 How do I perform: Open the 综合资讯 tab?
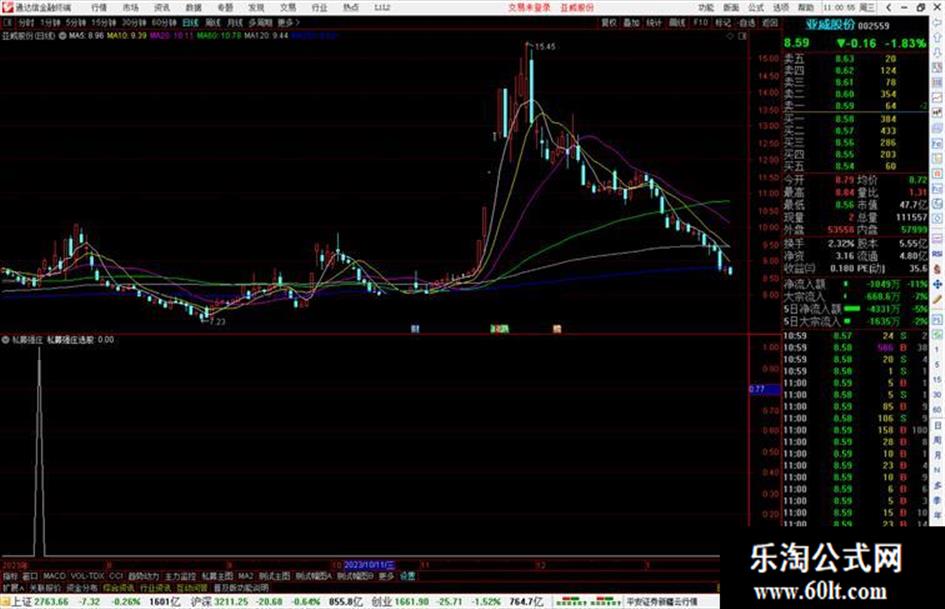coord(119,587)
